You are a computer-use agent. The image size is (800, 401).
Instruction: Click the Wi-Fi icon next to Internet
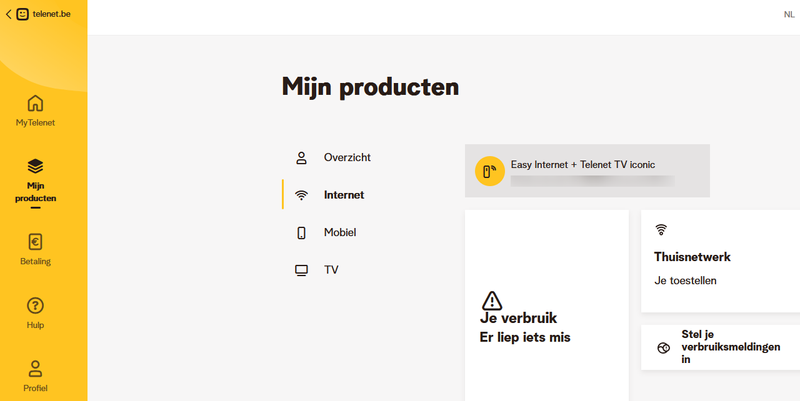[x=301, y=195]
